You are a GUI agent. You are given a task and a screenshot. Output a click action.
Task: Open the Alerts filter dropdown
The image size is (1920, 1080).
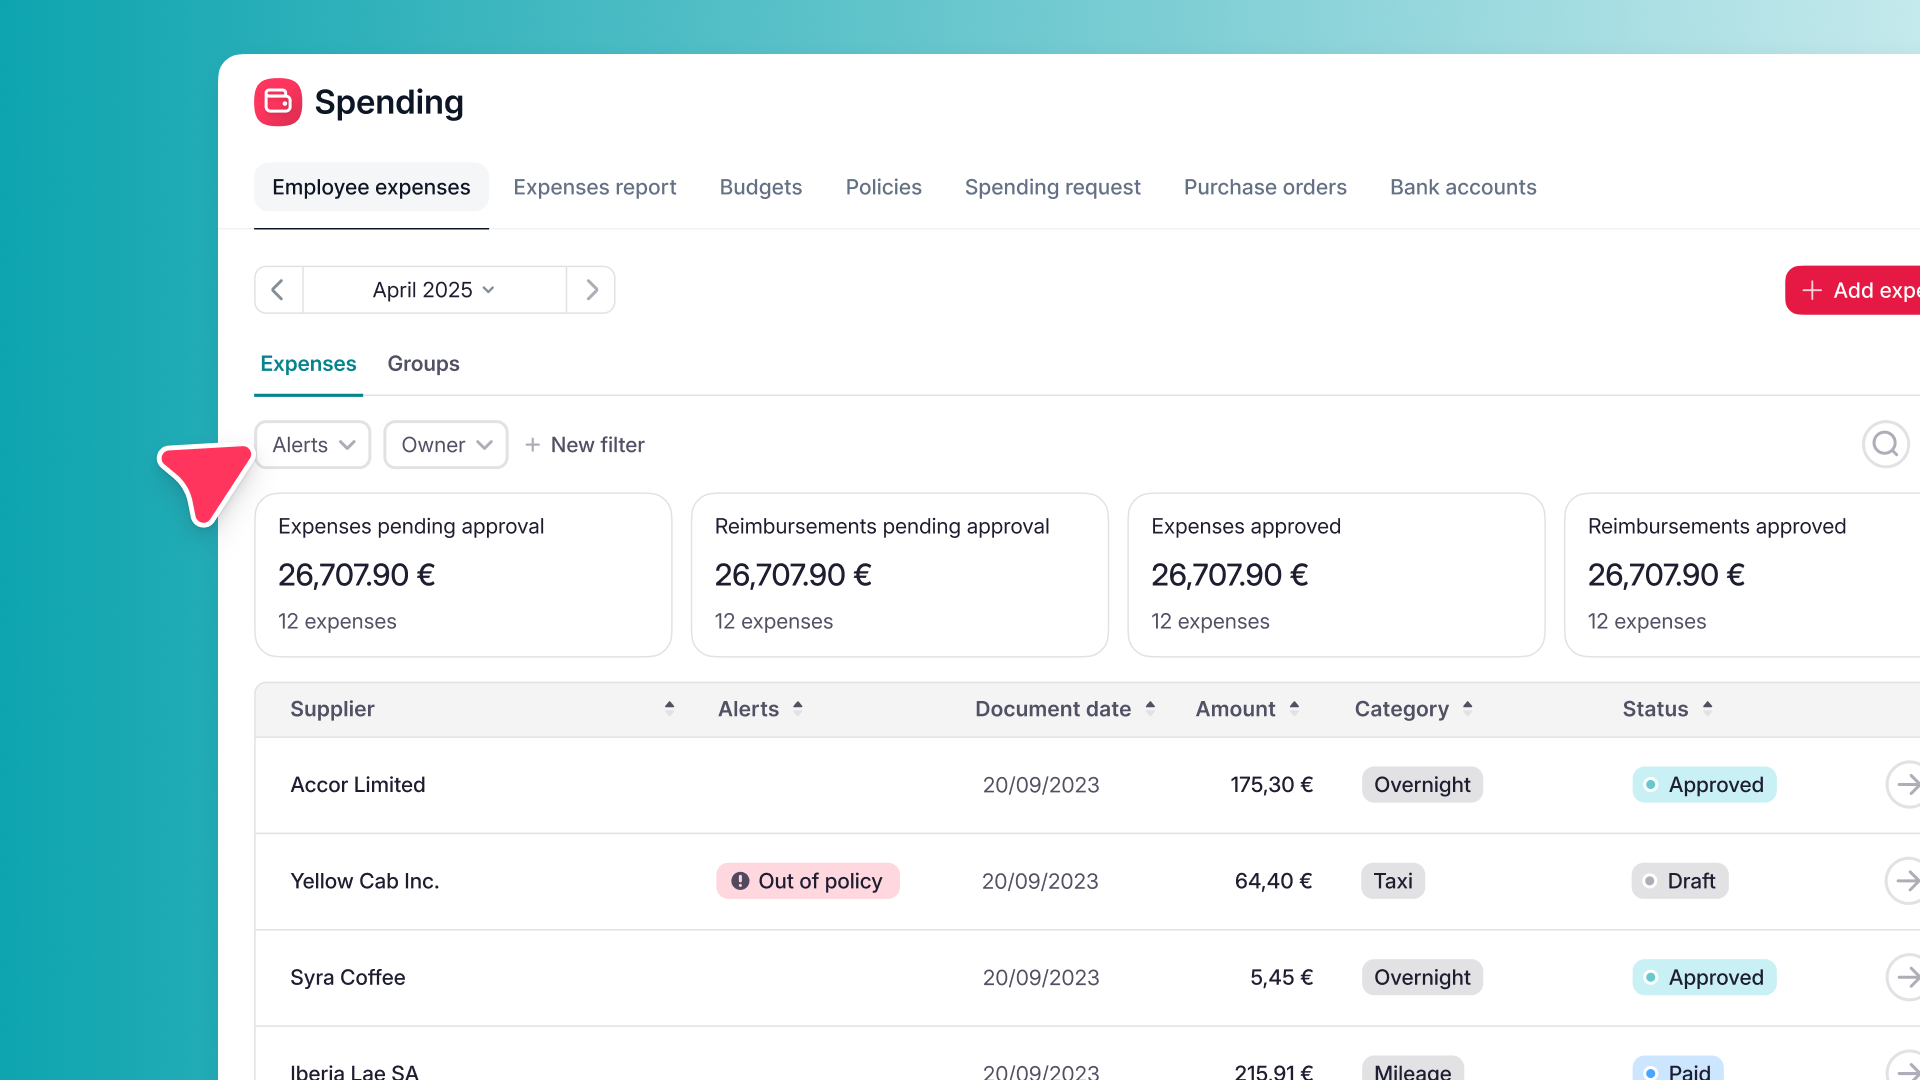coord(312,444)
